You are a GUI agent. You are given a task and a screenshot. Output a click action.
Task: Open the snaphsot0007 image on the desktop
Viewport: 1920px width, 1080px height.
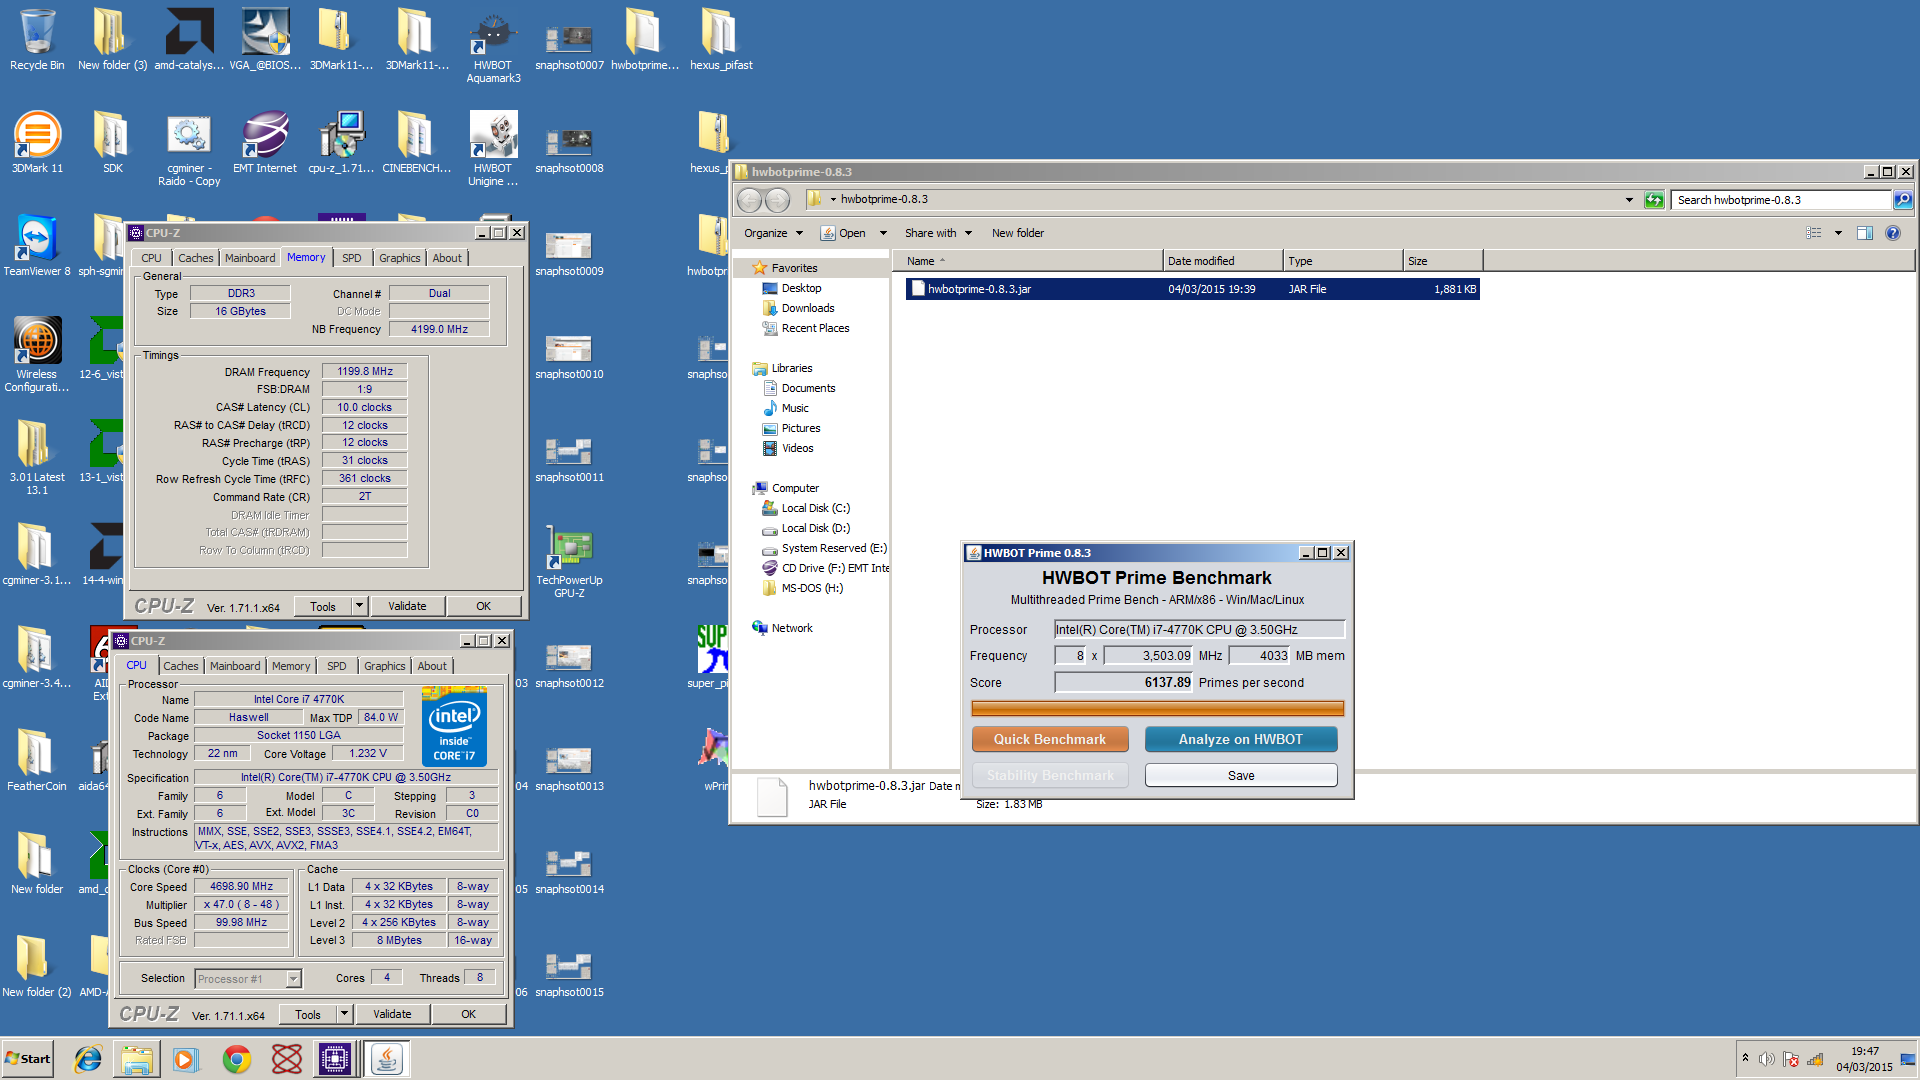click(569, 46)
